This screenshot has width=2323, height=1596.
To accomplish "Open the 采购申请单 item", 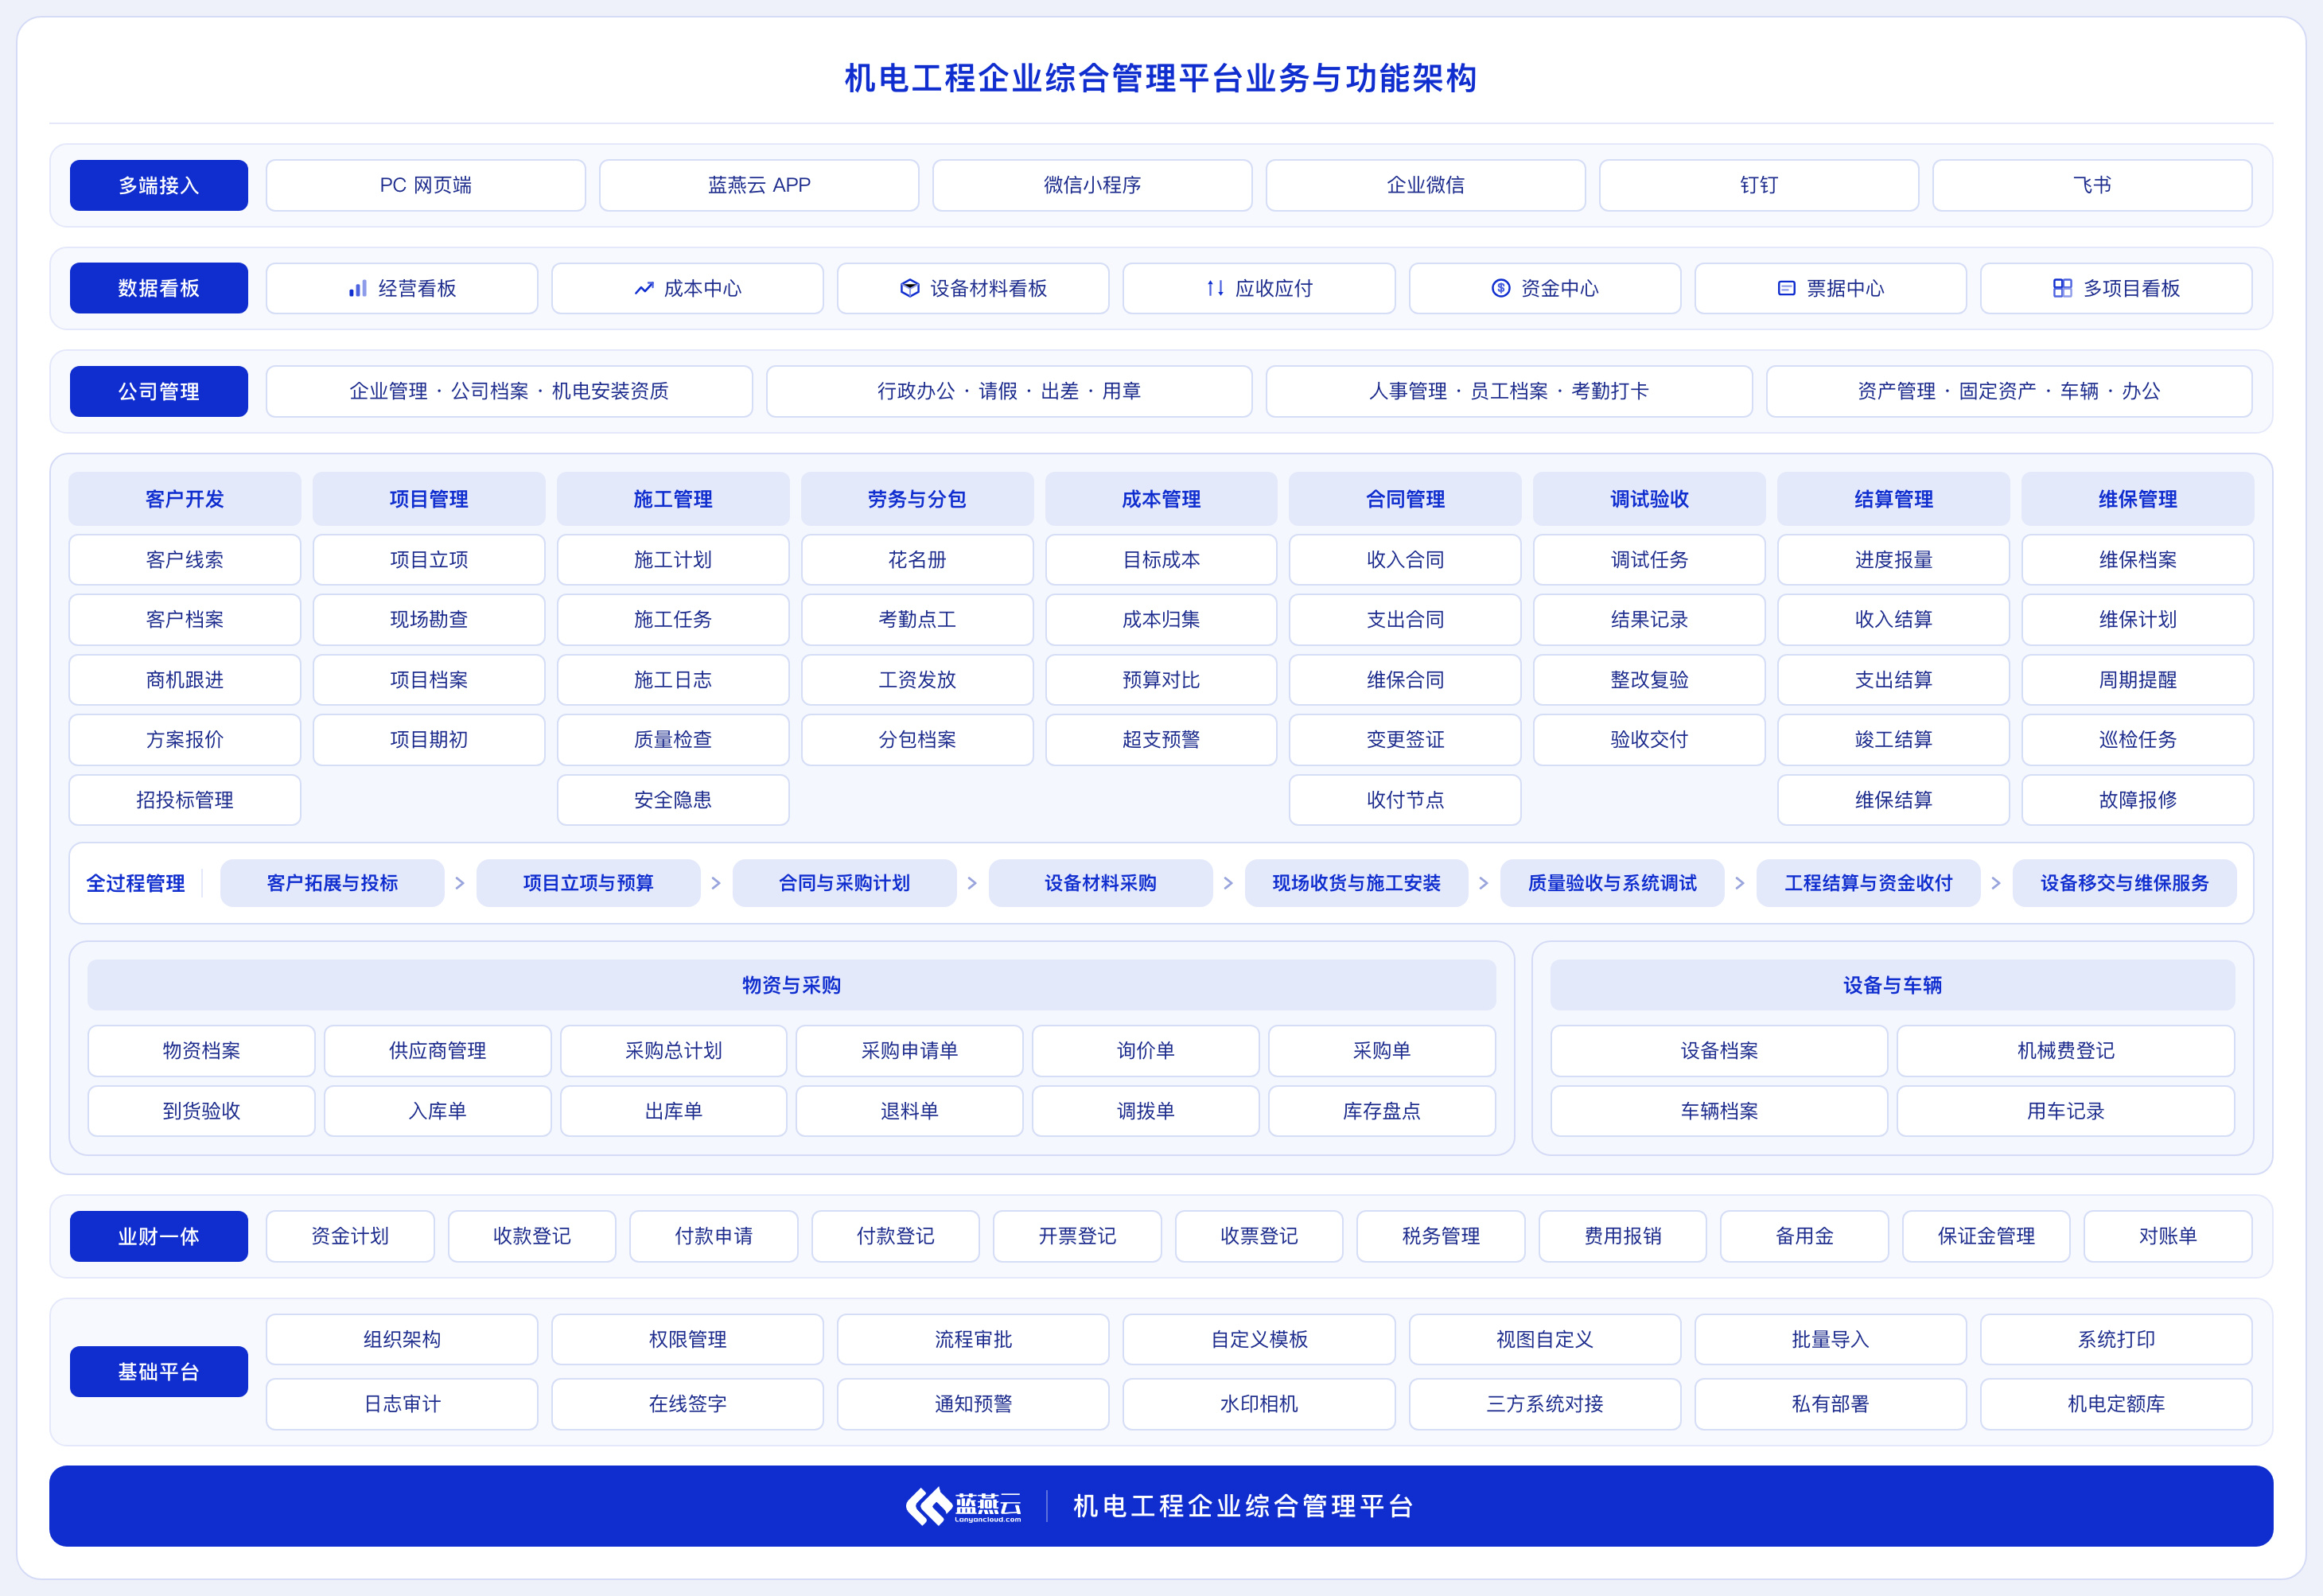I will tap(909, 1051).
